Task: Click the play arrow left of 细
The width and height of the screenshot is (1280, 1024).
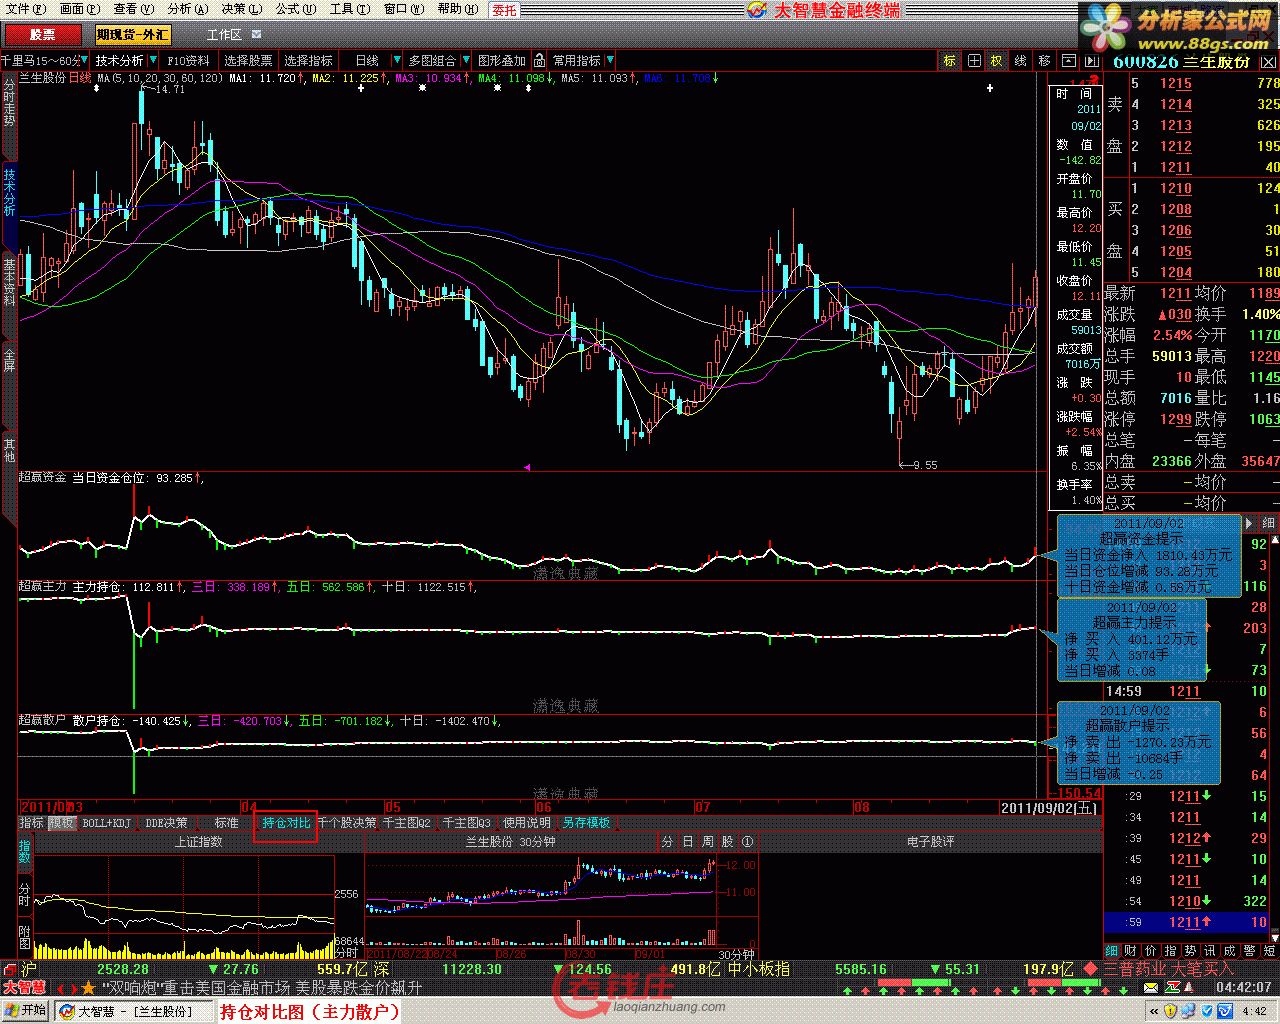Action: point(1249,523)
